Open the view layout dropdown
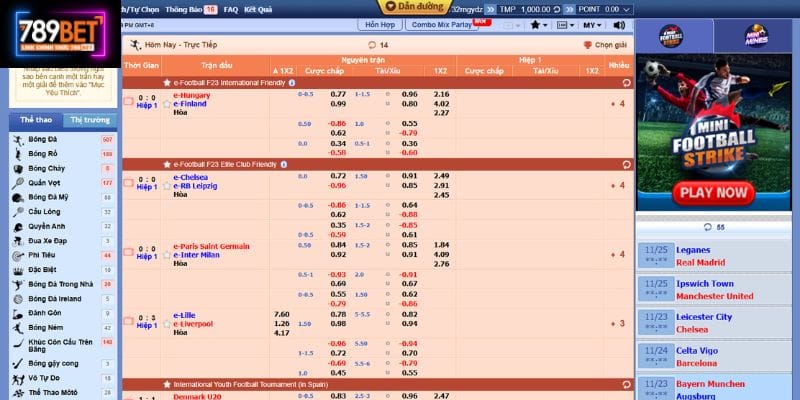Image resolution: width=800 pixels, height=400 pixels. click(566, 25)
